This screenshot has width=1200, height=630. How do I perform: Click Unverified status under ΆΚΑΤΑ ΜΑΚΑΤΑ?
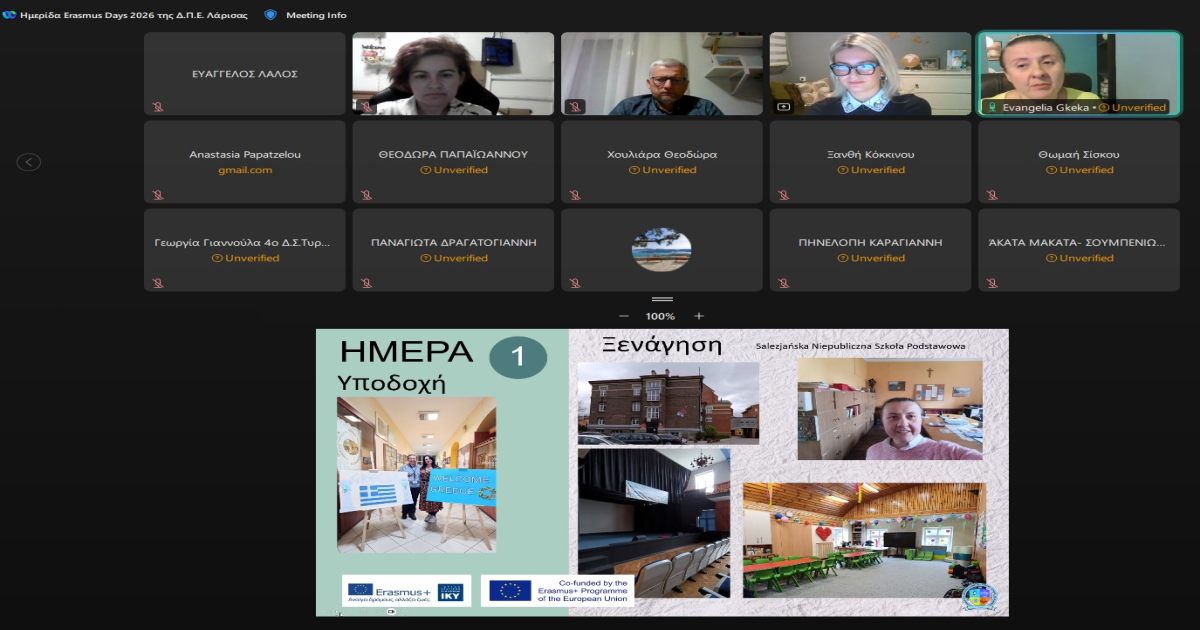[1079, 258]
